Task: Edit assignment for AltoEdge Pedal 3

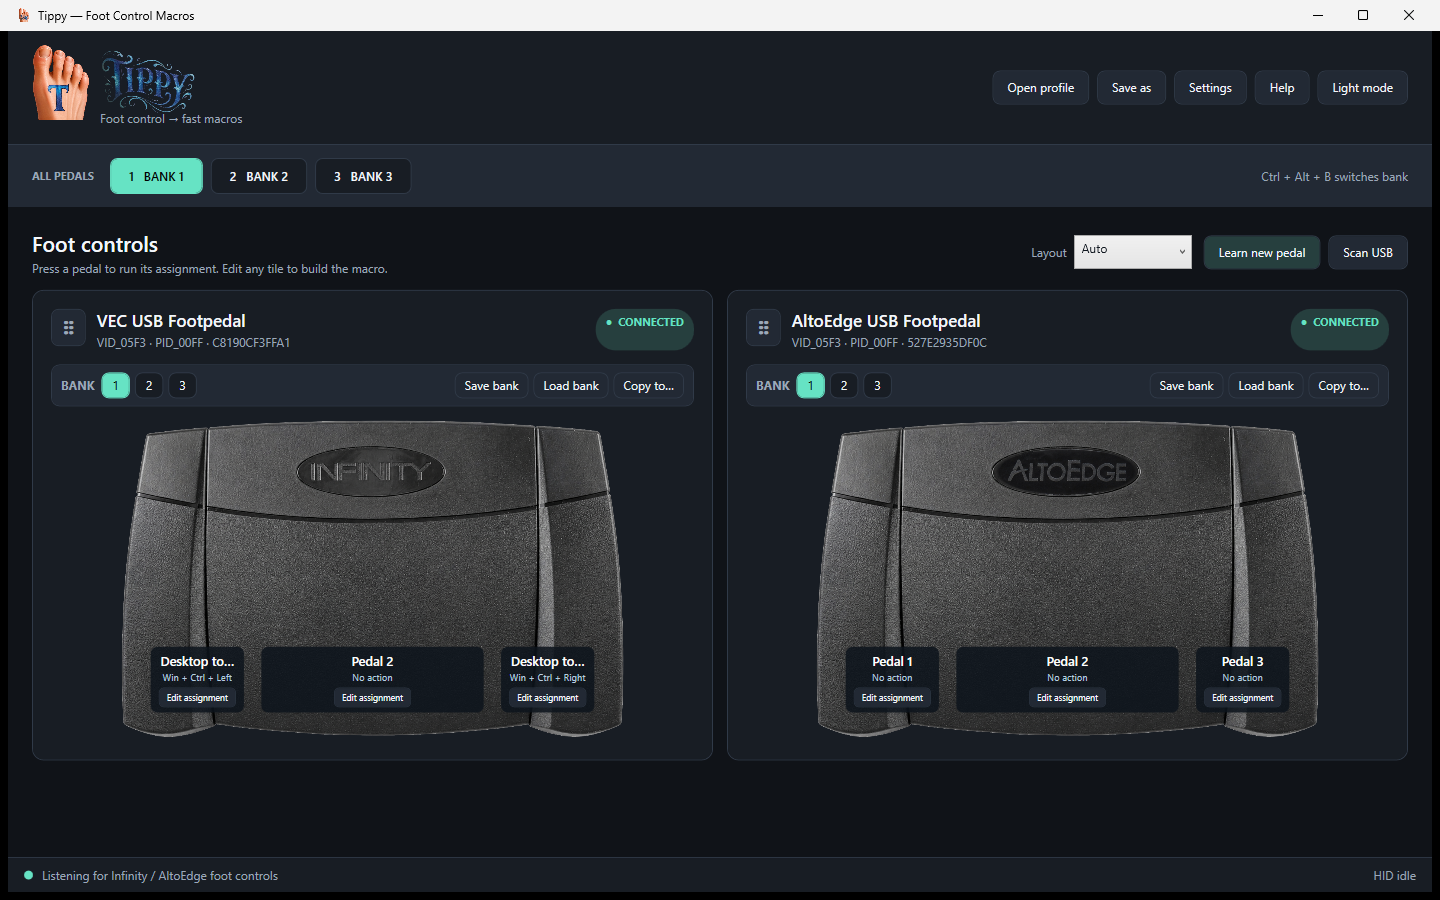Action: coord(1243,698)
